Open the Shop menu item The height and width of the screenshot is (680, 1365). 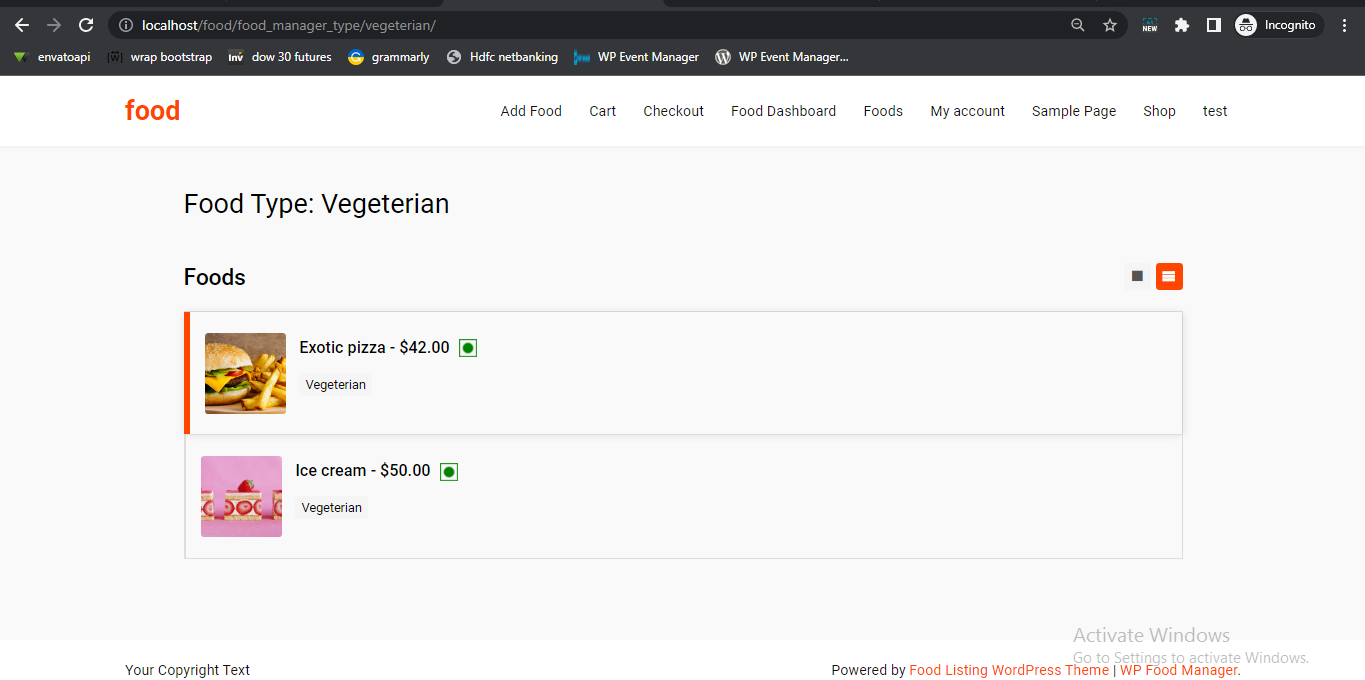(x=1159, y=111)
